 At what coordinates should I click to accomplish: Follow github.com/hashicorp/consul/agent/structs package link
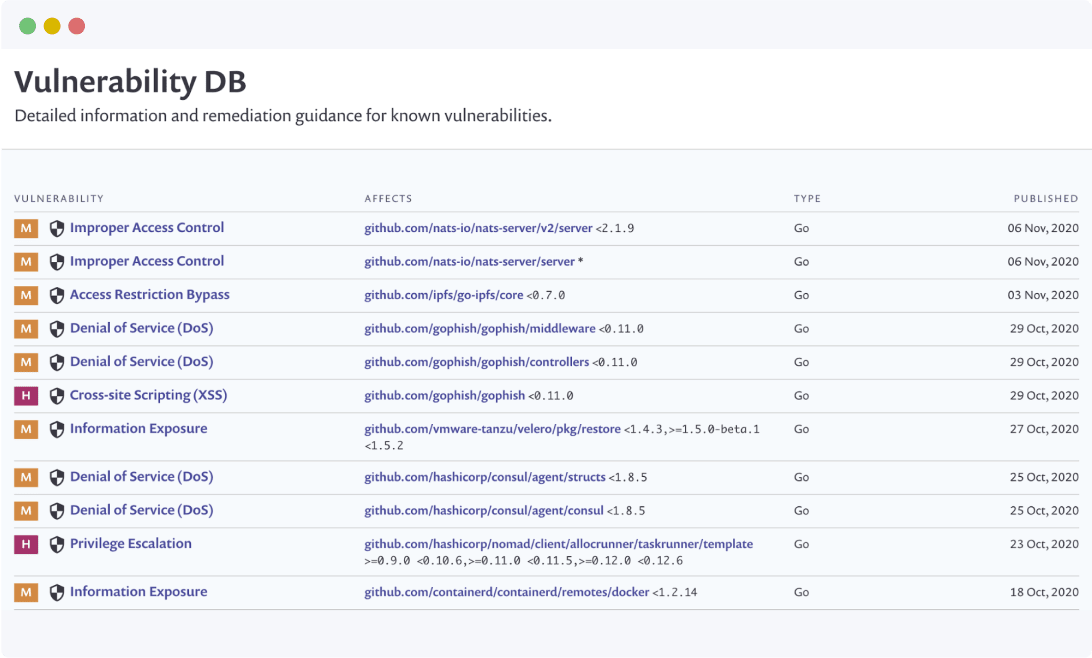(x=485, y=477)
